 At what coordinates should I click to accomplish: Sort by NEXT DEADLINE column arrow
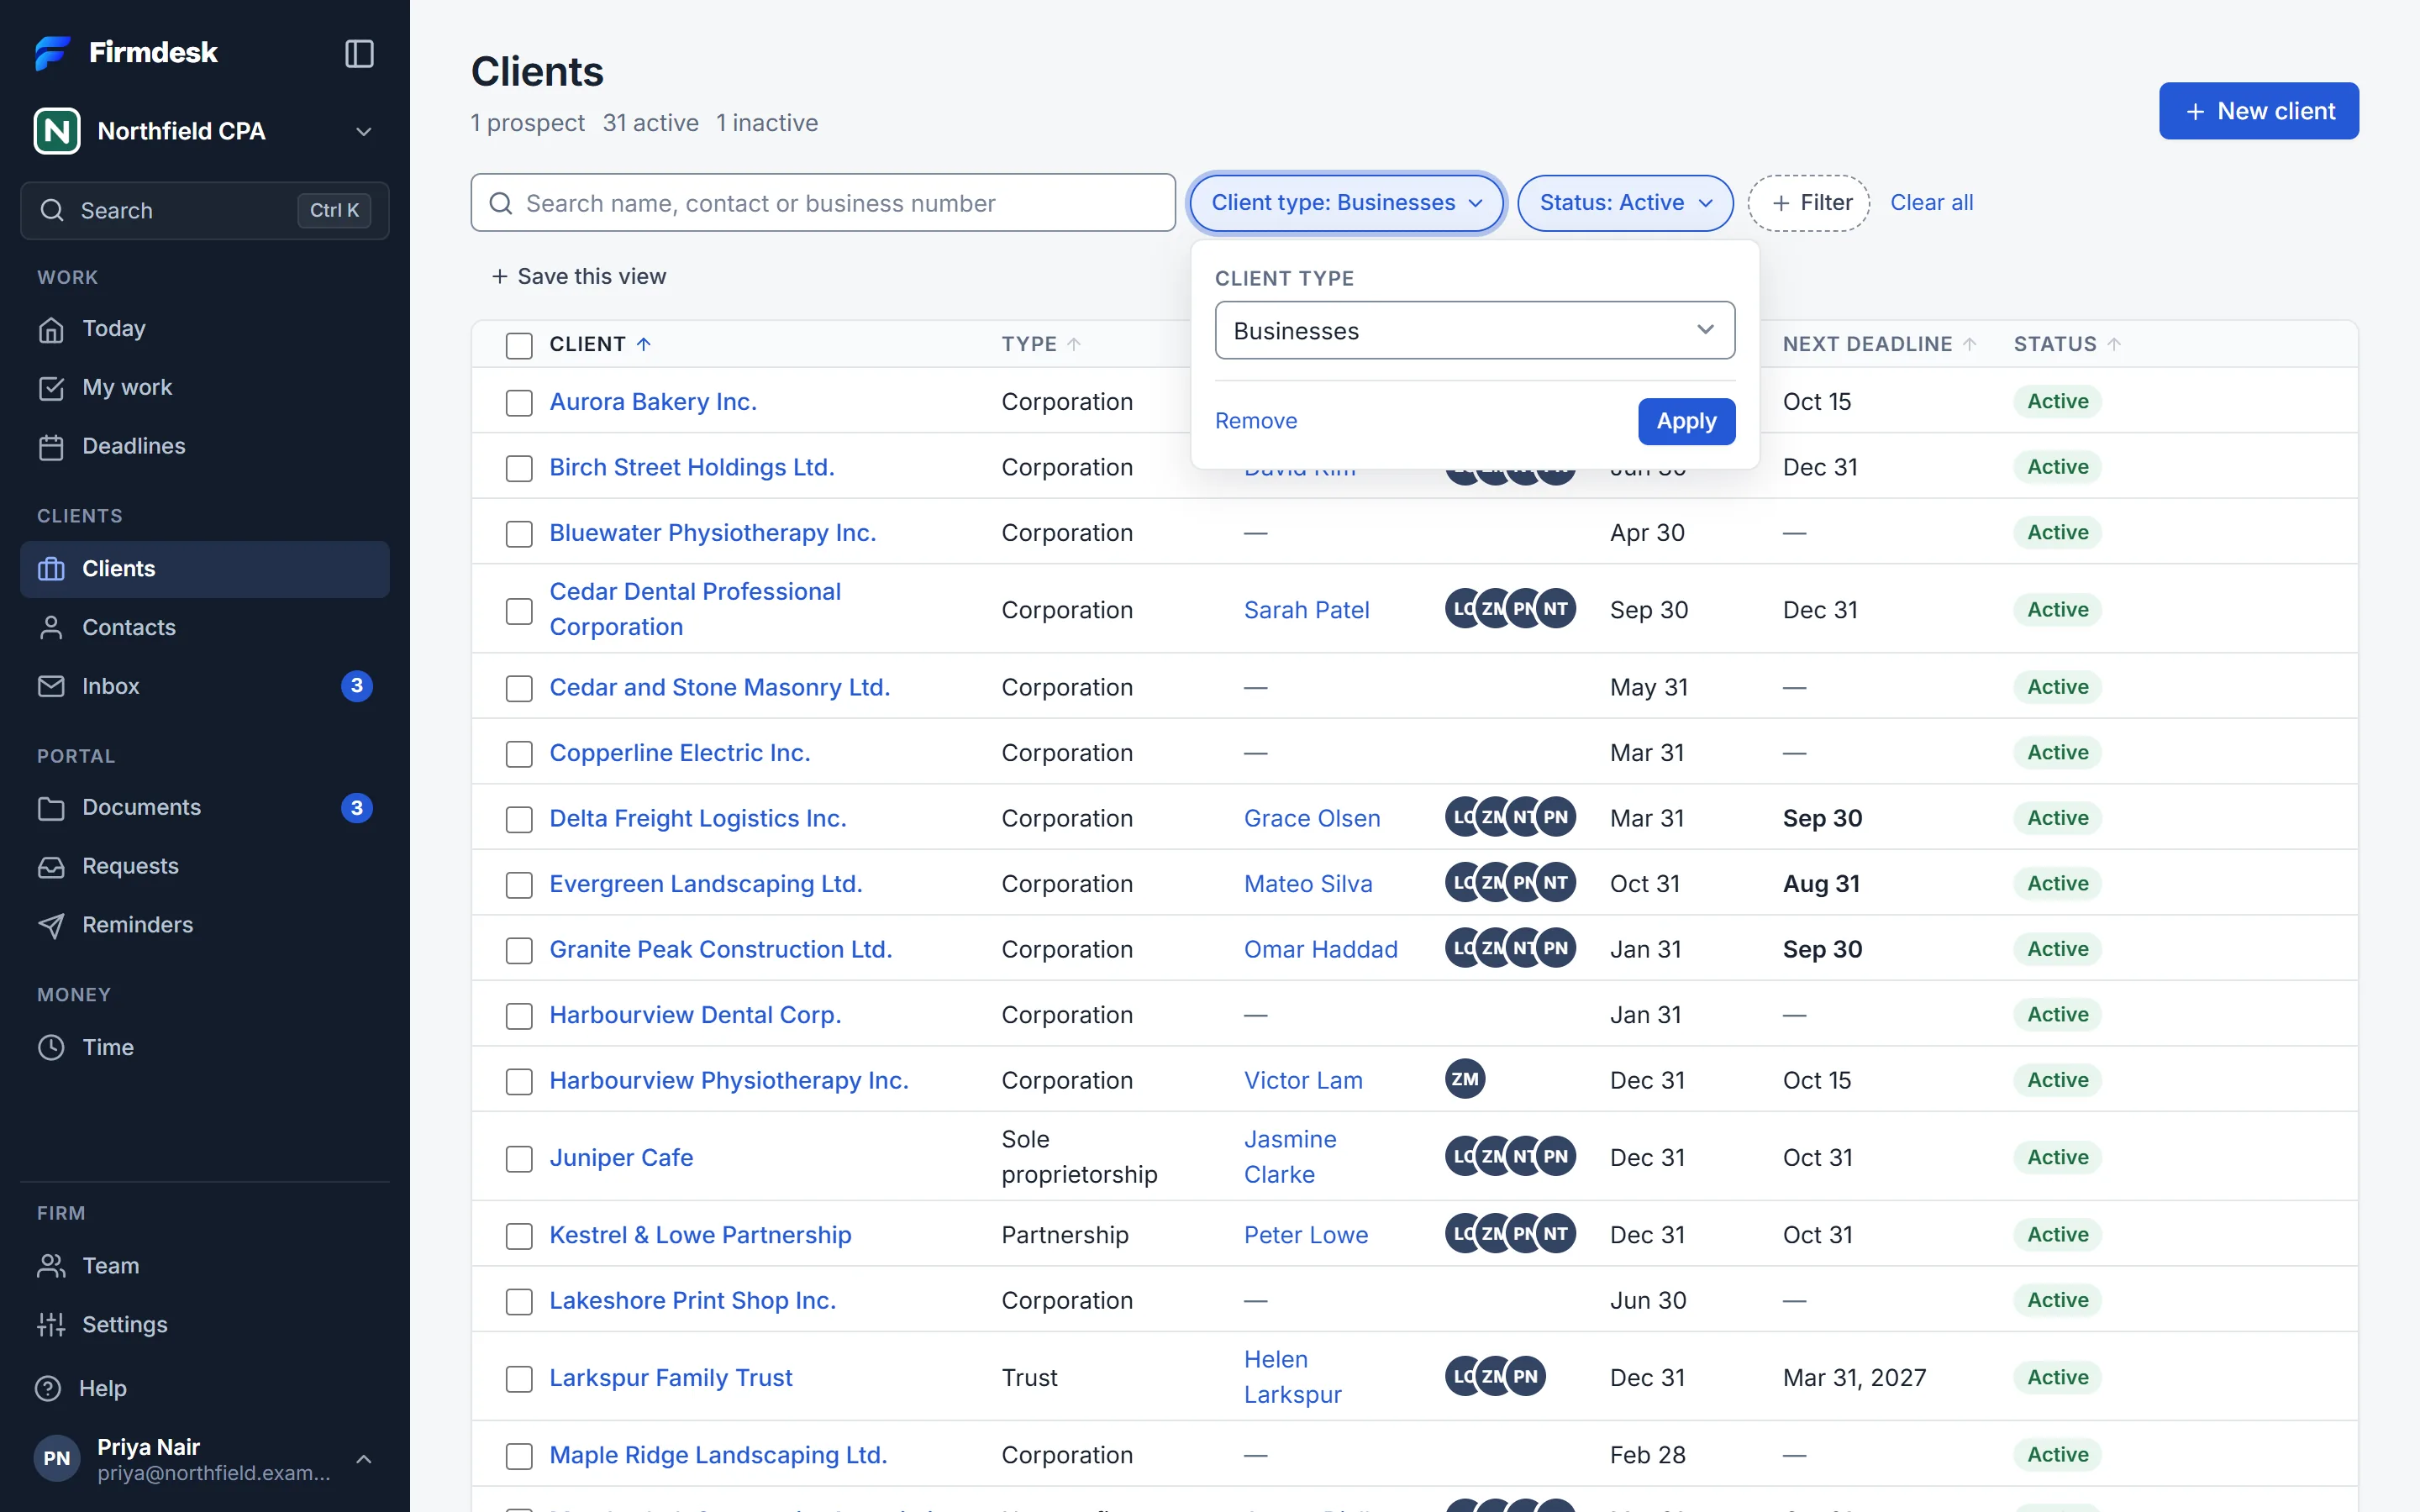click(x=1969, y=344)
